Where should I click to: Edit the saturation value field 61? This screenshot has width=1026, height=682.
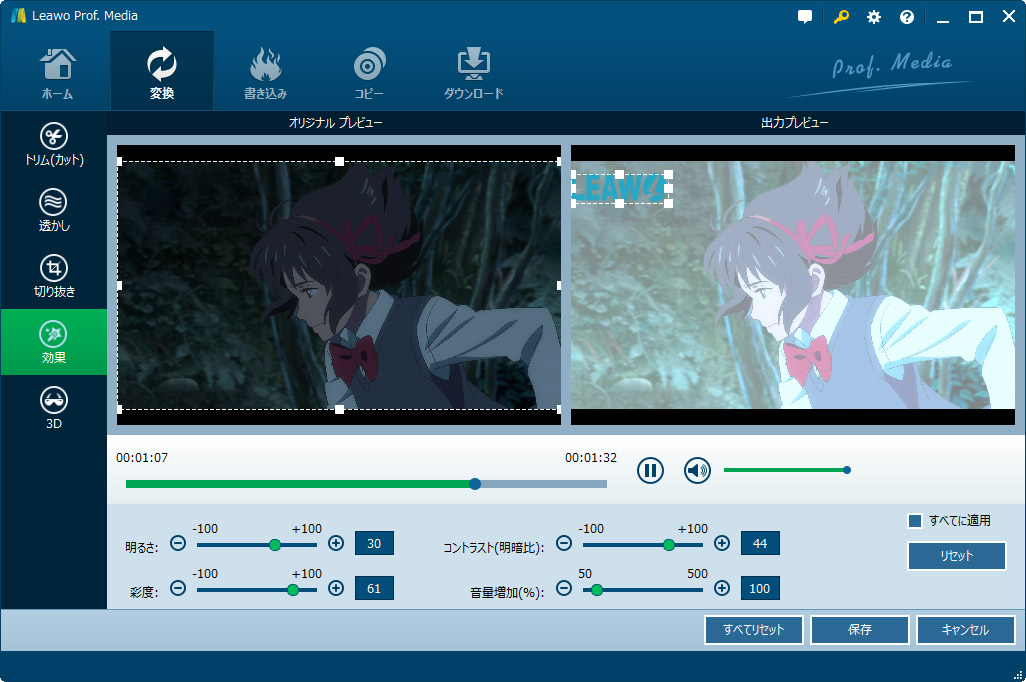point(374,588)
